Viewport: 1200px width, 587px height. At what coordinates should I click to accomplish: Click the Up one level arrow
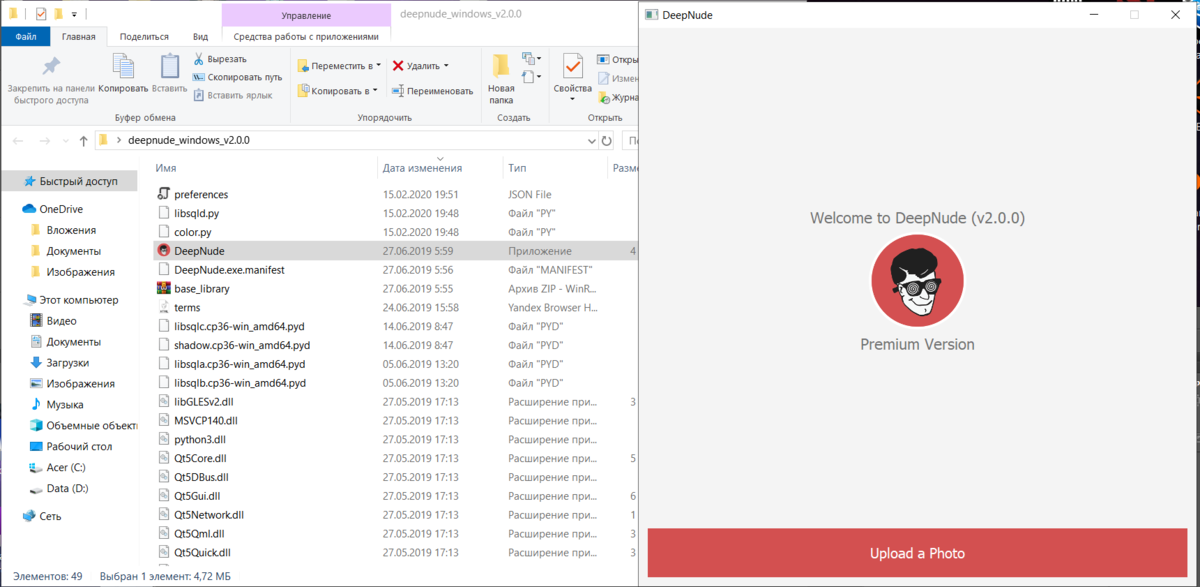point(83,141)
